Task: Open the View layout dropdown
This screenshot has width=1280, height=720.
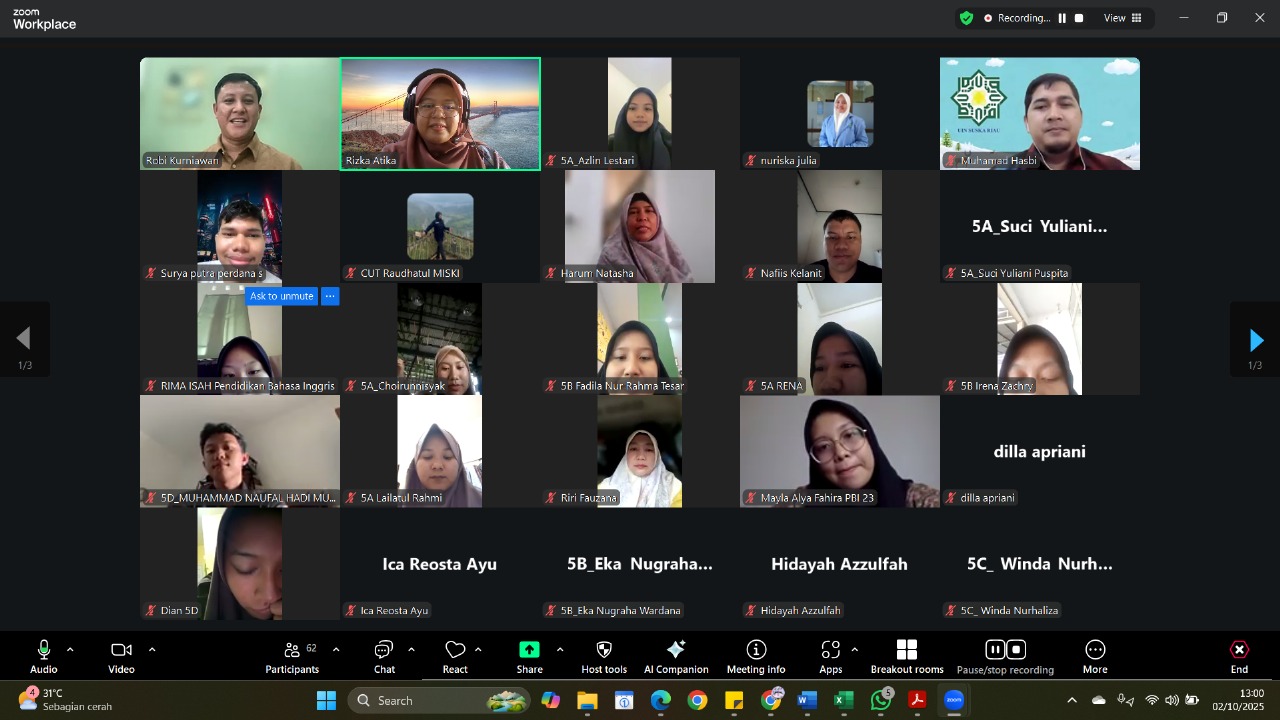Action: coord(1121,18)
